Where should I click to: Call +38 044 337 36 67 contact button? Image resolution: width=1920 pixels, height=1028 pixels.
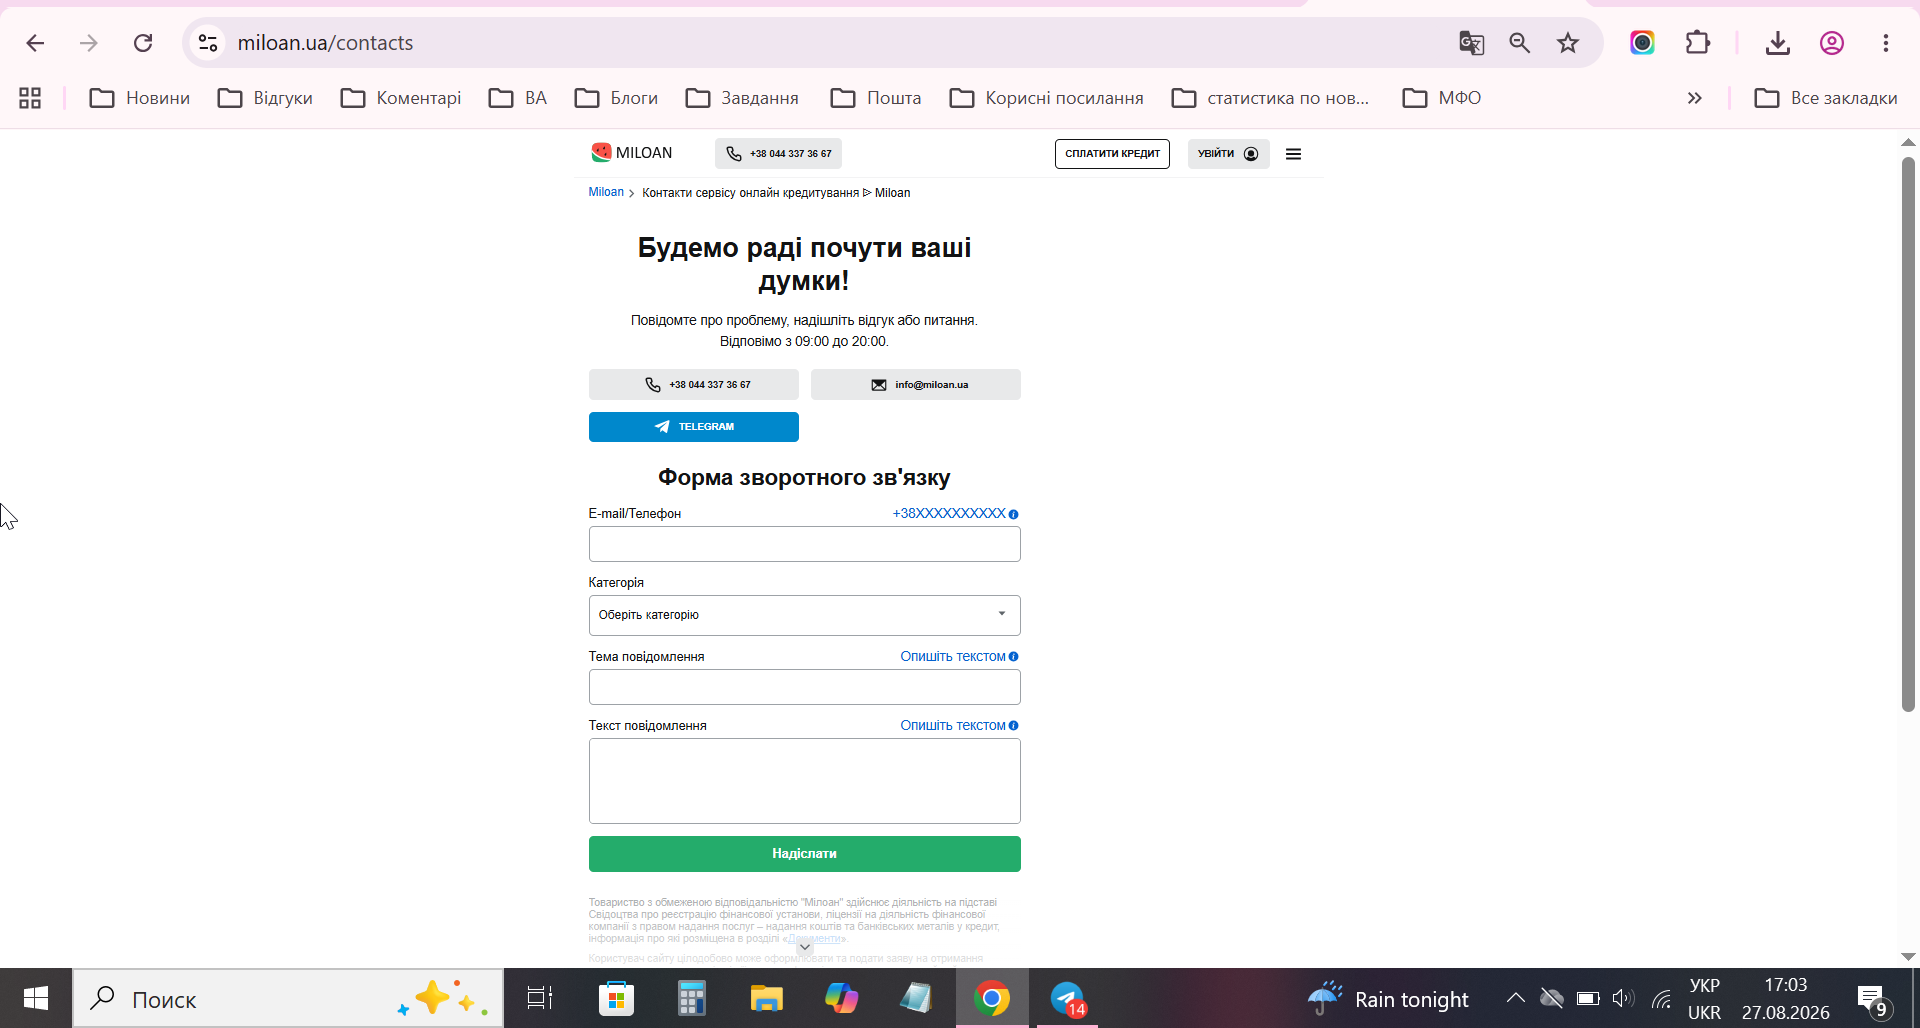click(693, 385)
